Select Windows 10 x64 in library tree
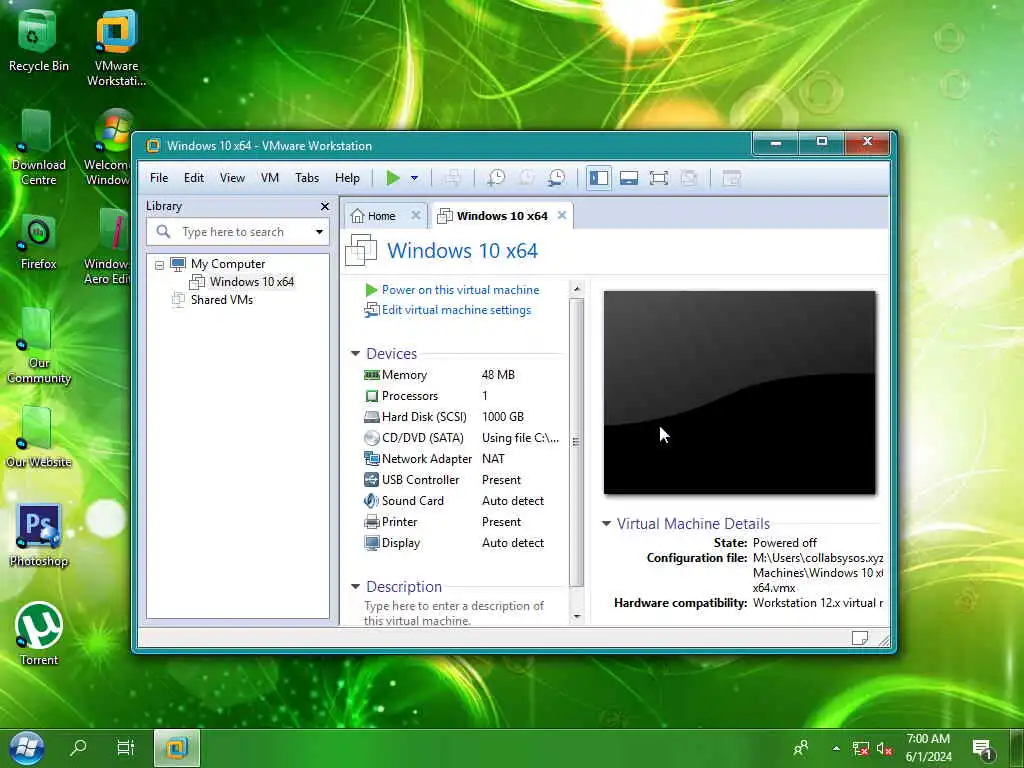1024x768 pixels. point(251,281)
